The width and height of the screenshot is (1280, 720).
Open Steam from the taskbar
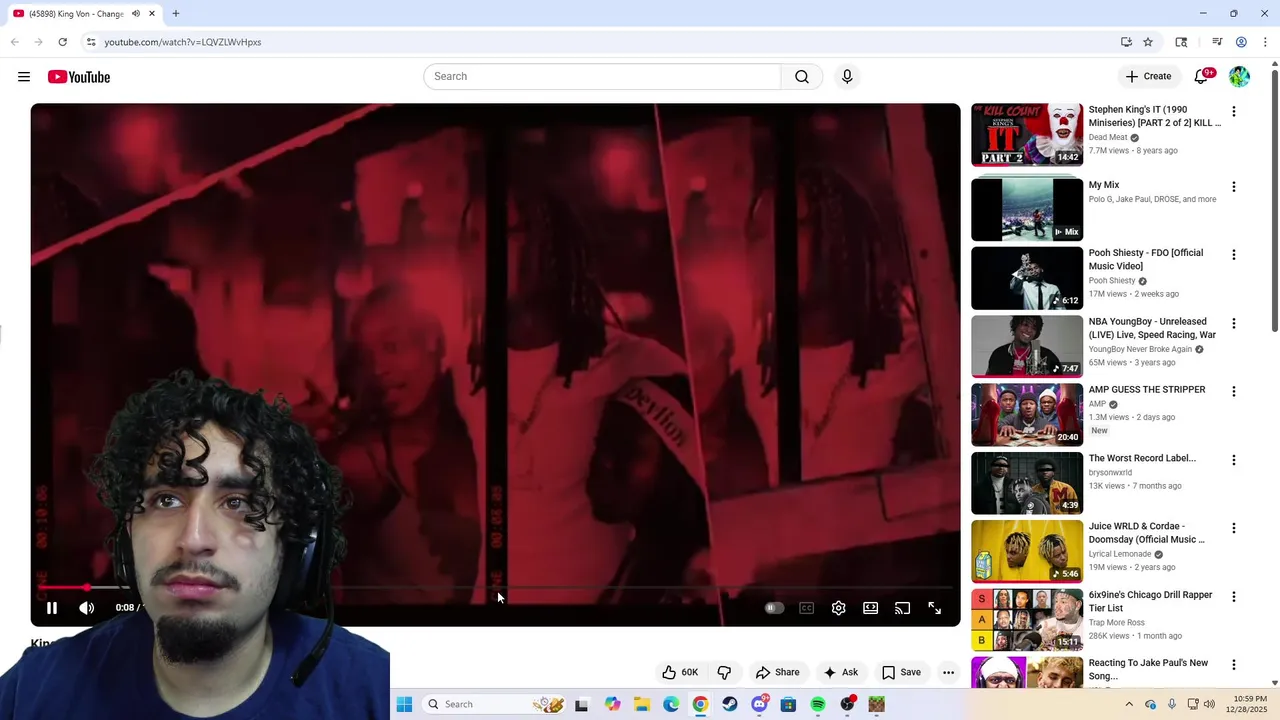click(730, 704)
